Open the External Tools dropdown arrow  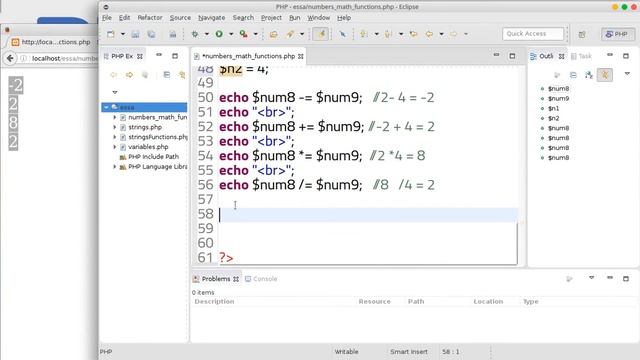pos(256,34)
